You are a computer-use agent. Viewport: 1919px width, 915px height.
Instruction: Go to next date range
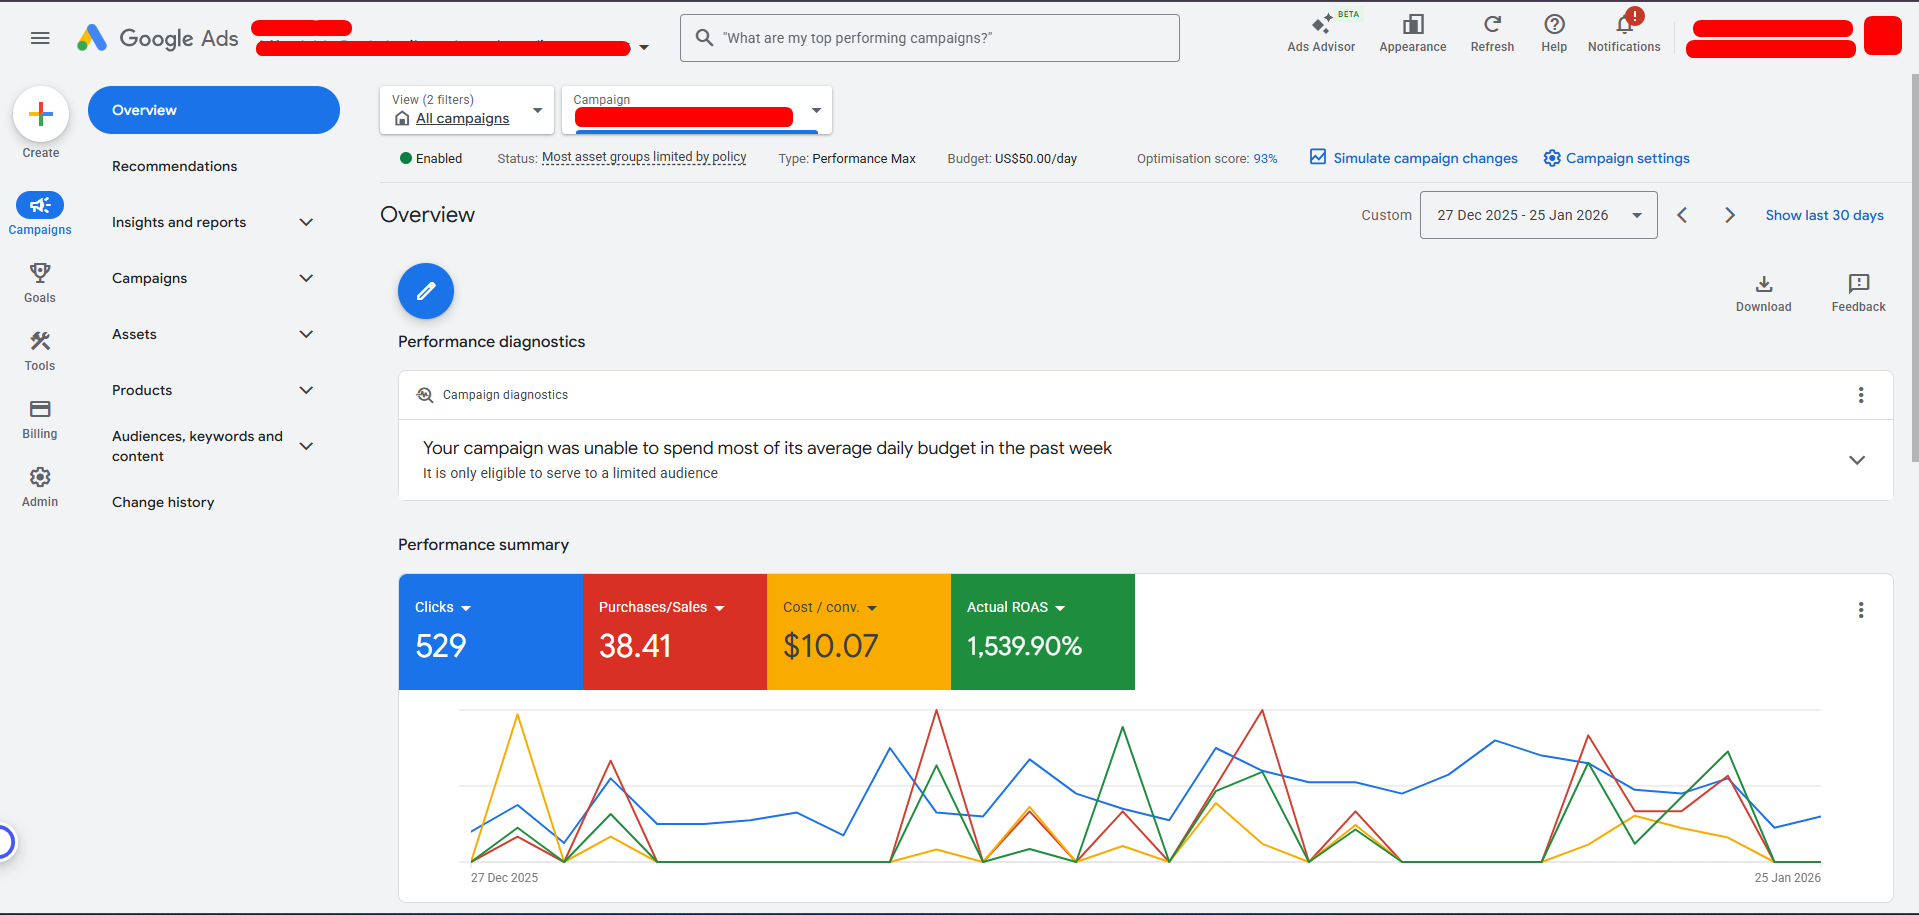(1730, 215)
